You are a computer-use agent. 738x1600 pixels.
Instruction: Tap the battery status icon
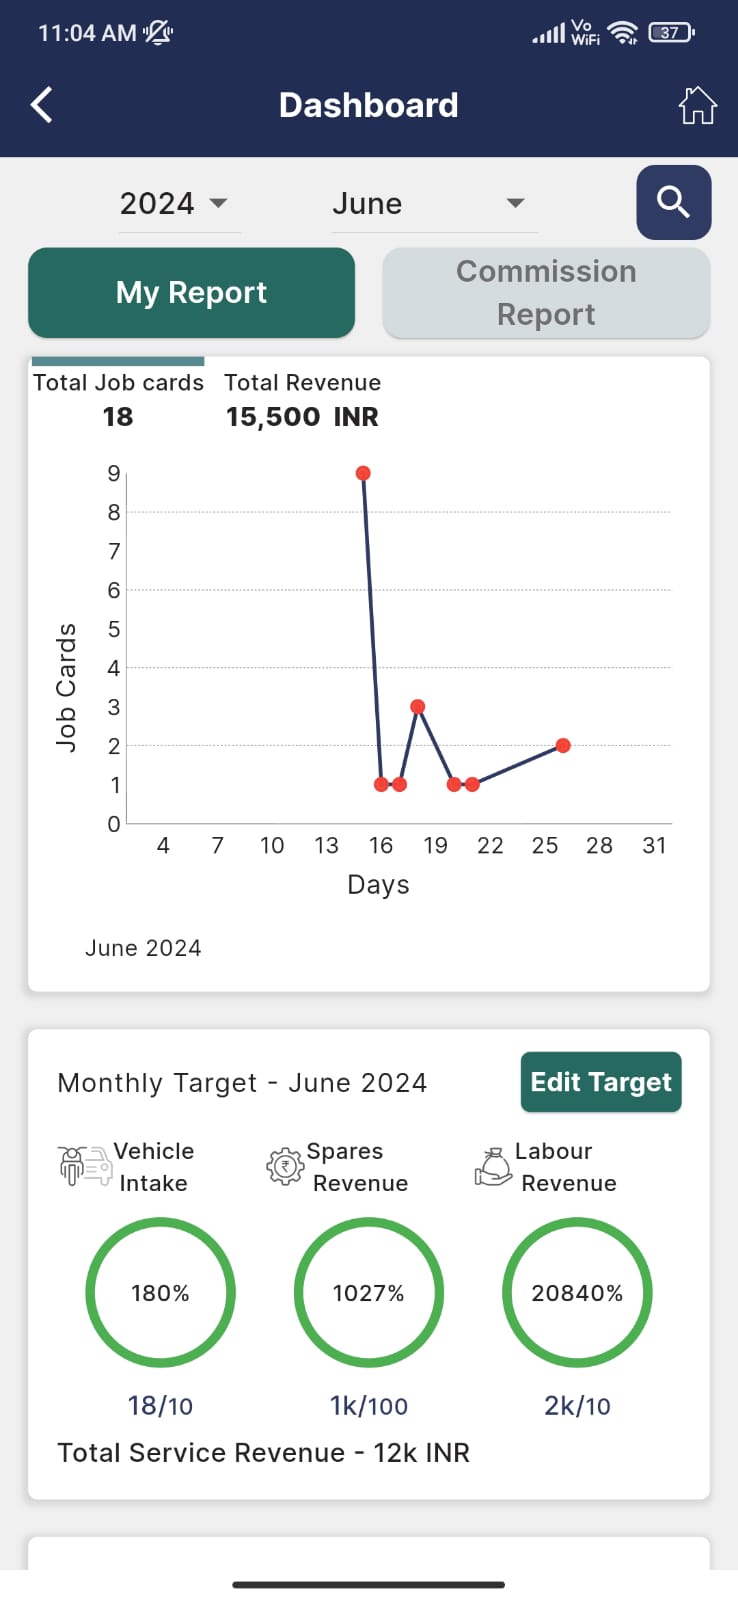pyautogui.click(x=671, y=33)
